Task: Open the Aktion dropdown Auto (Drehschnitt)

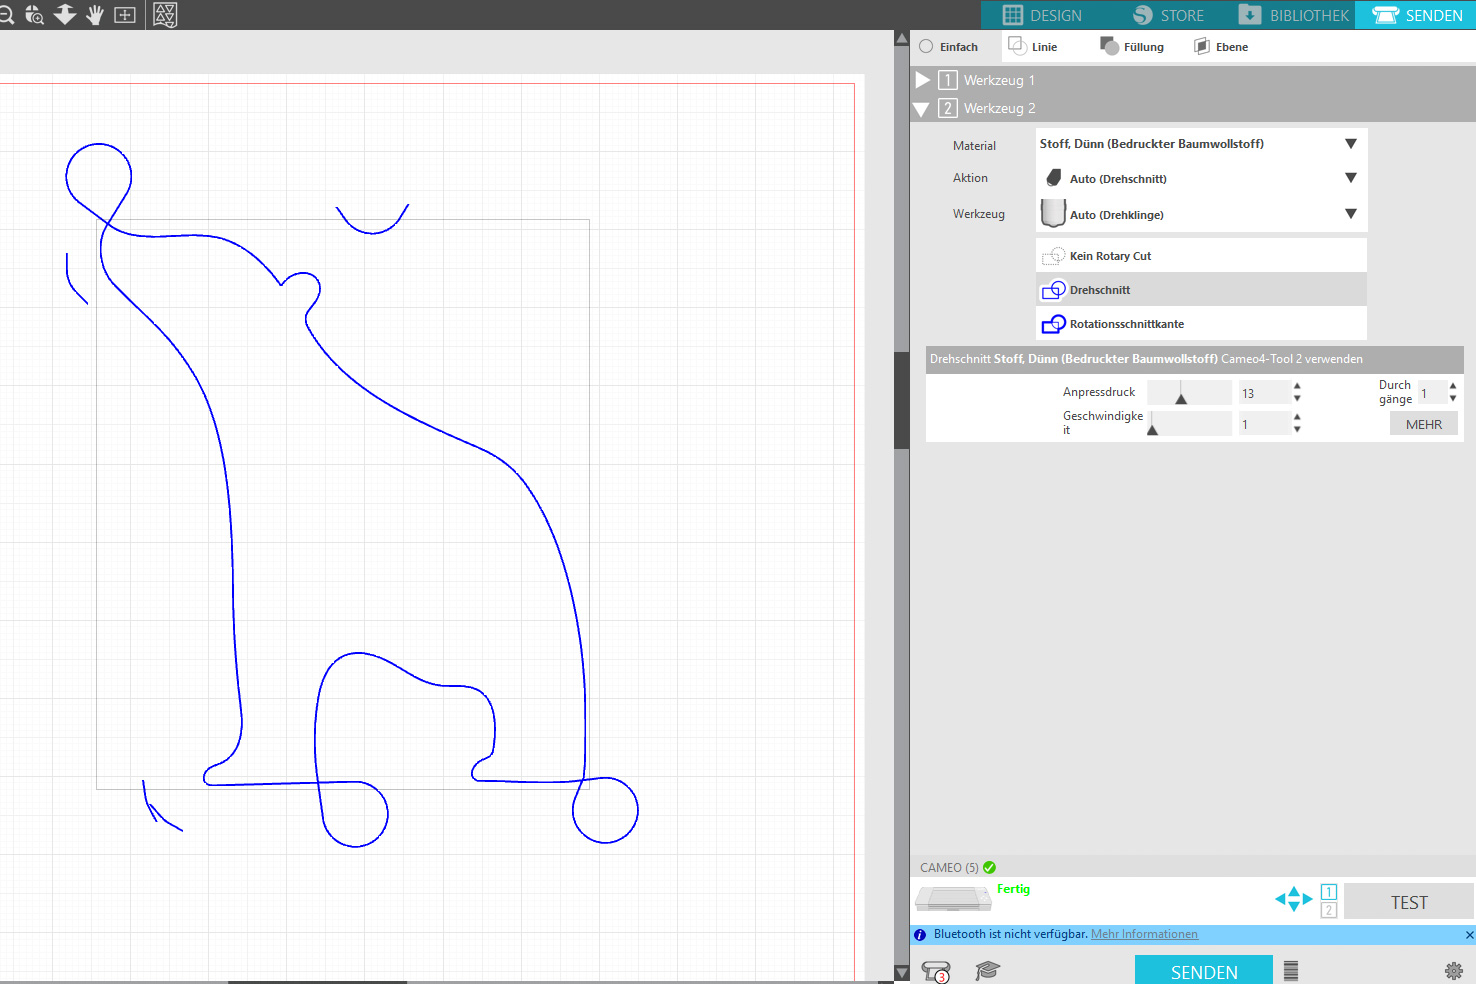Action: pyautogui.click(x=1200, y=179)
